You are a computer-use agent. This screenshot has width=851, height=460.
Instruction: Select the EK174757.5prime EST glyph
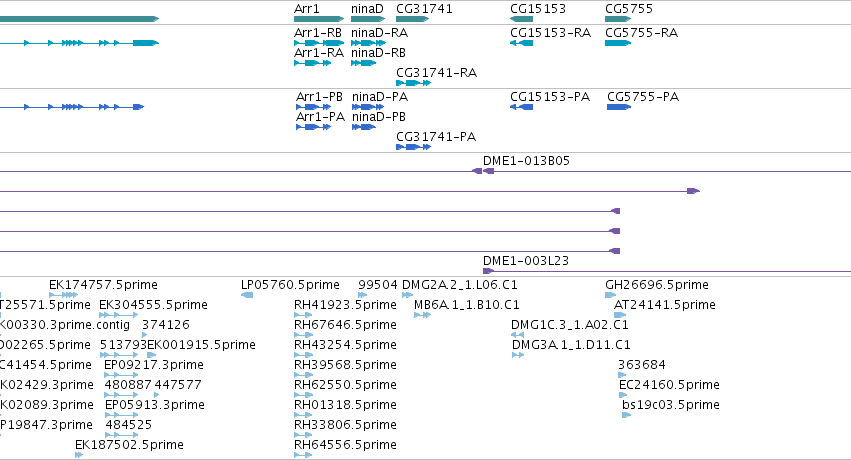point(63,295)
